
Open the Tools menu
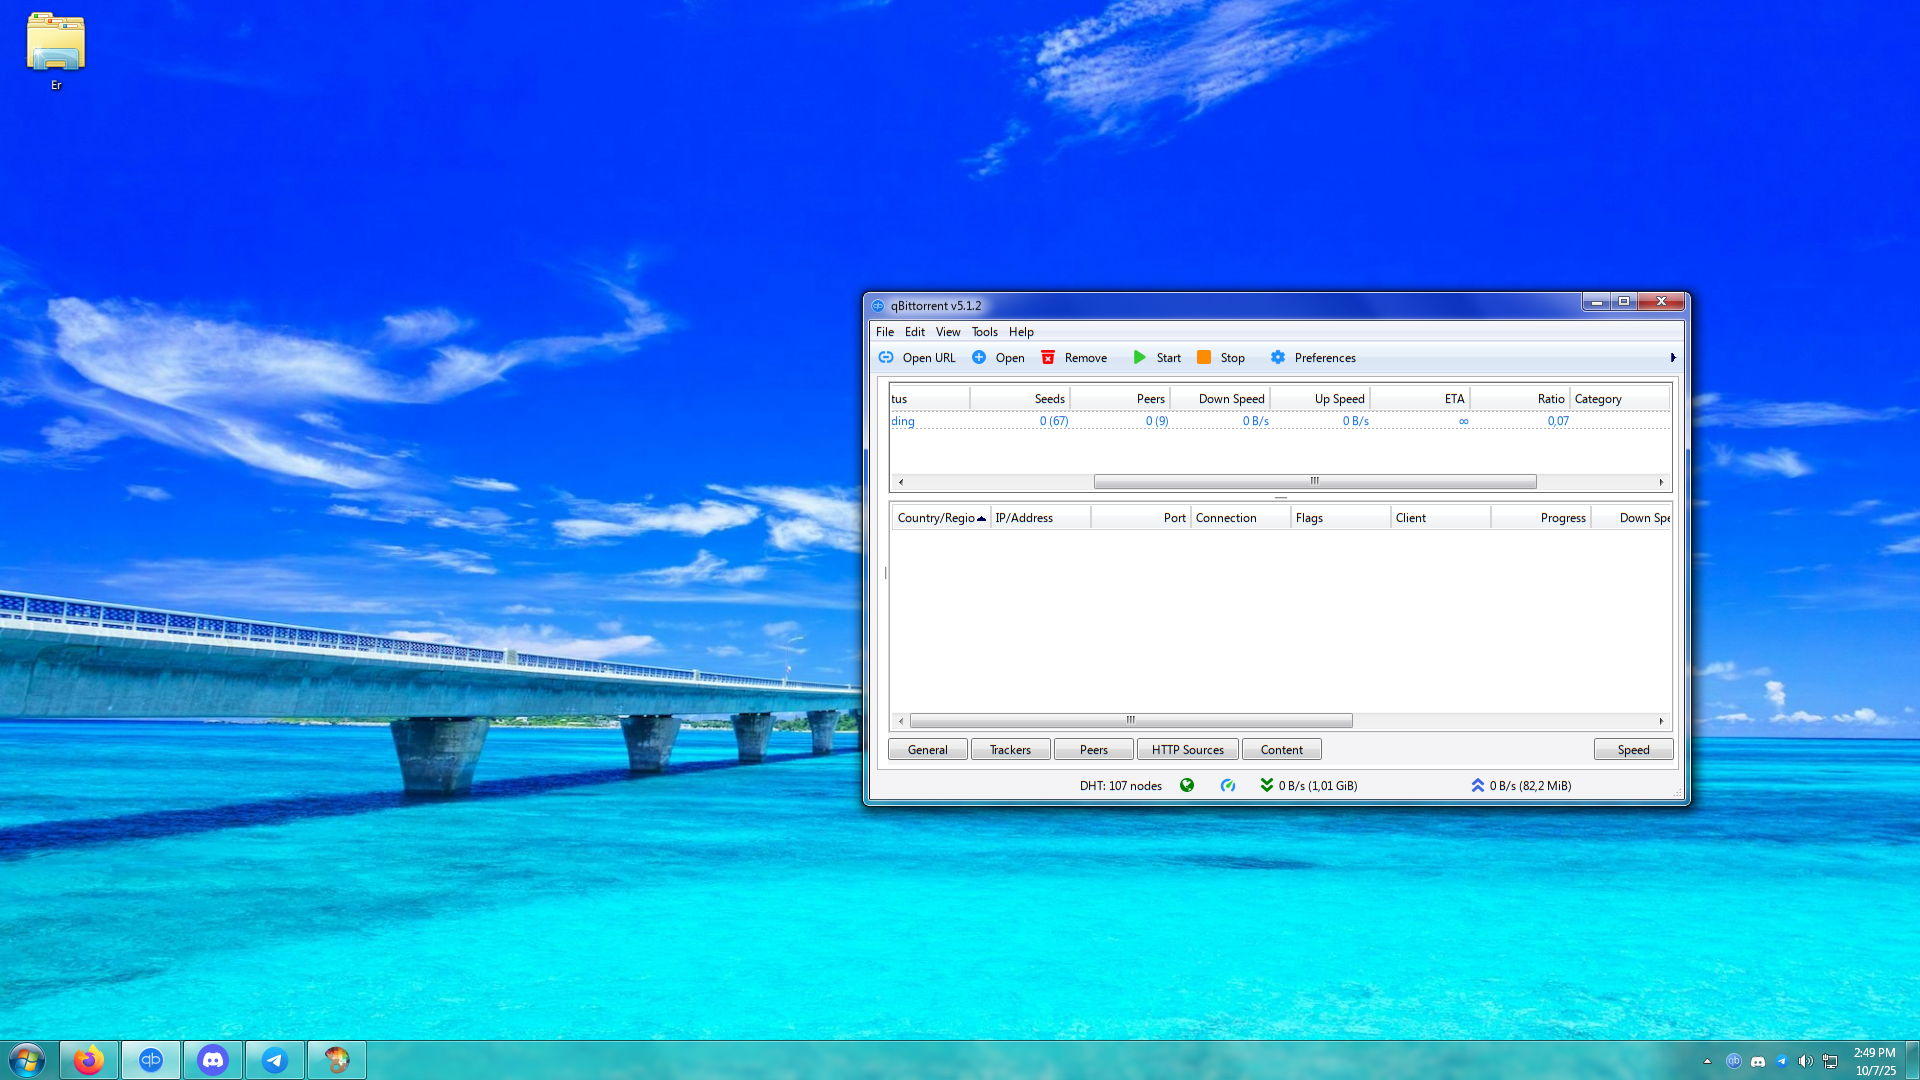pos(985,332)
